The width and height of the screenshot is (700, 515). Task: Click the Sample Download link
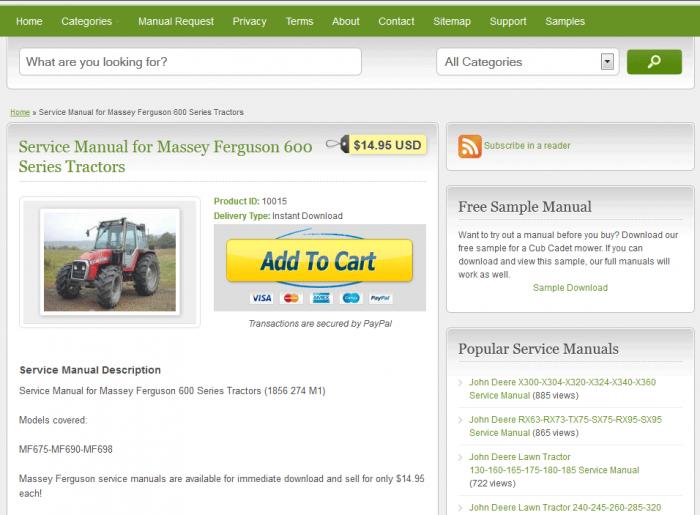(570, 288)
